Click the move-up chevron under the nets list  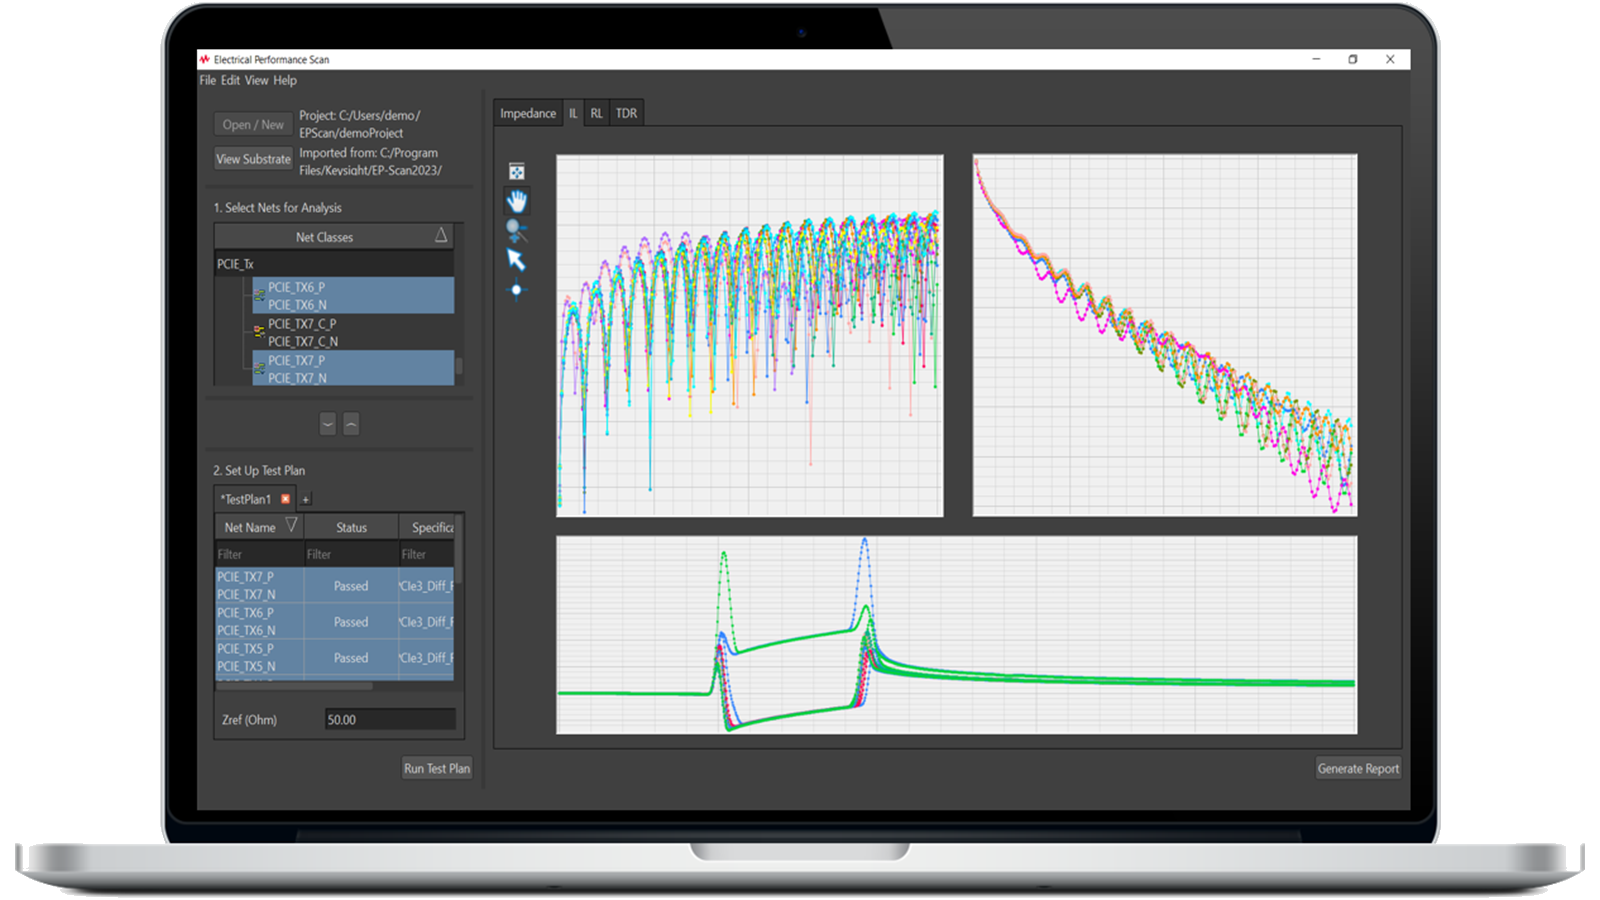pos(351,424)
